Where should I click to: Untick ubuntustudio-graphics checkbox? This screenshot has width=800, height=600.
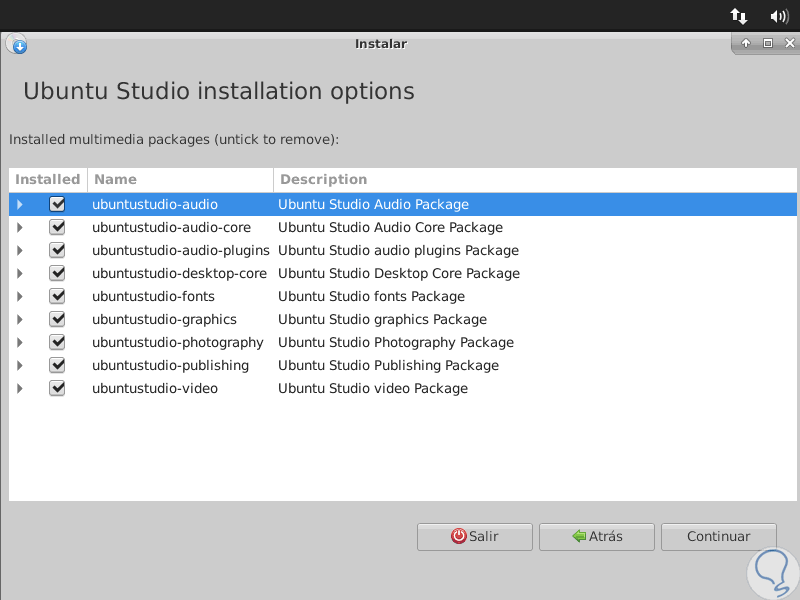click(57, 319)
